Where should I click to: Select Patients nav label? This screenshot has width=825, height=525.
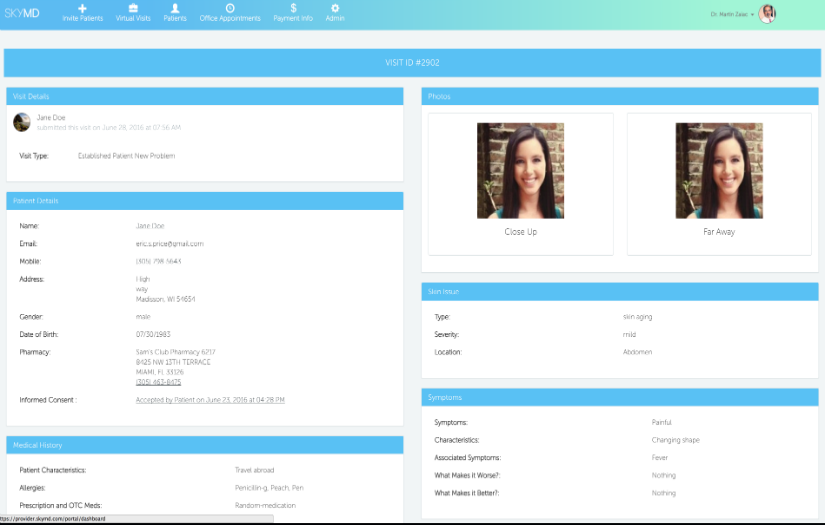point(175,18)
